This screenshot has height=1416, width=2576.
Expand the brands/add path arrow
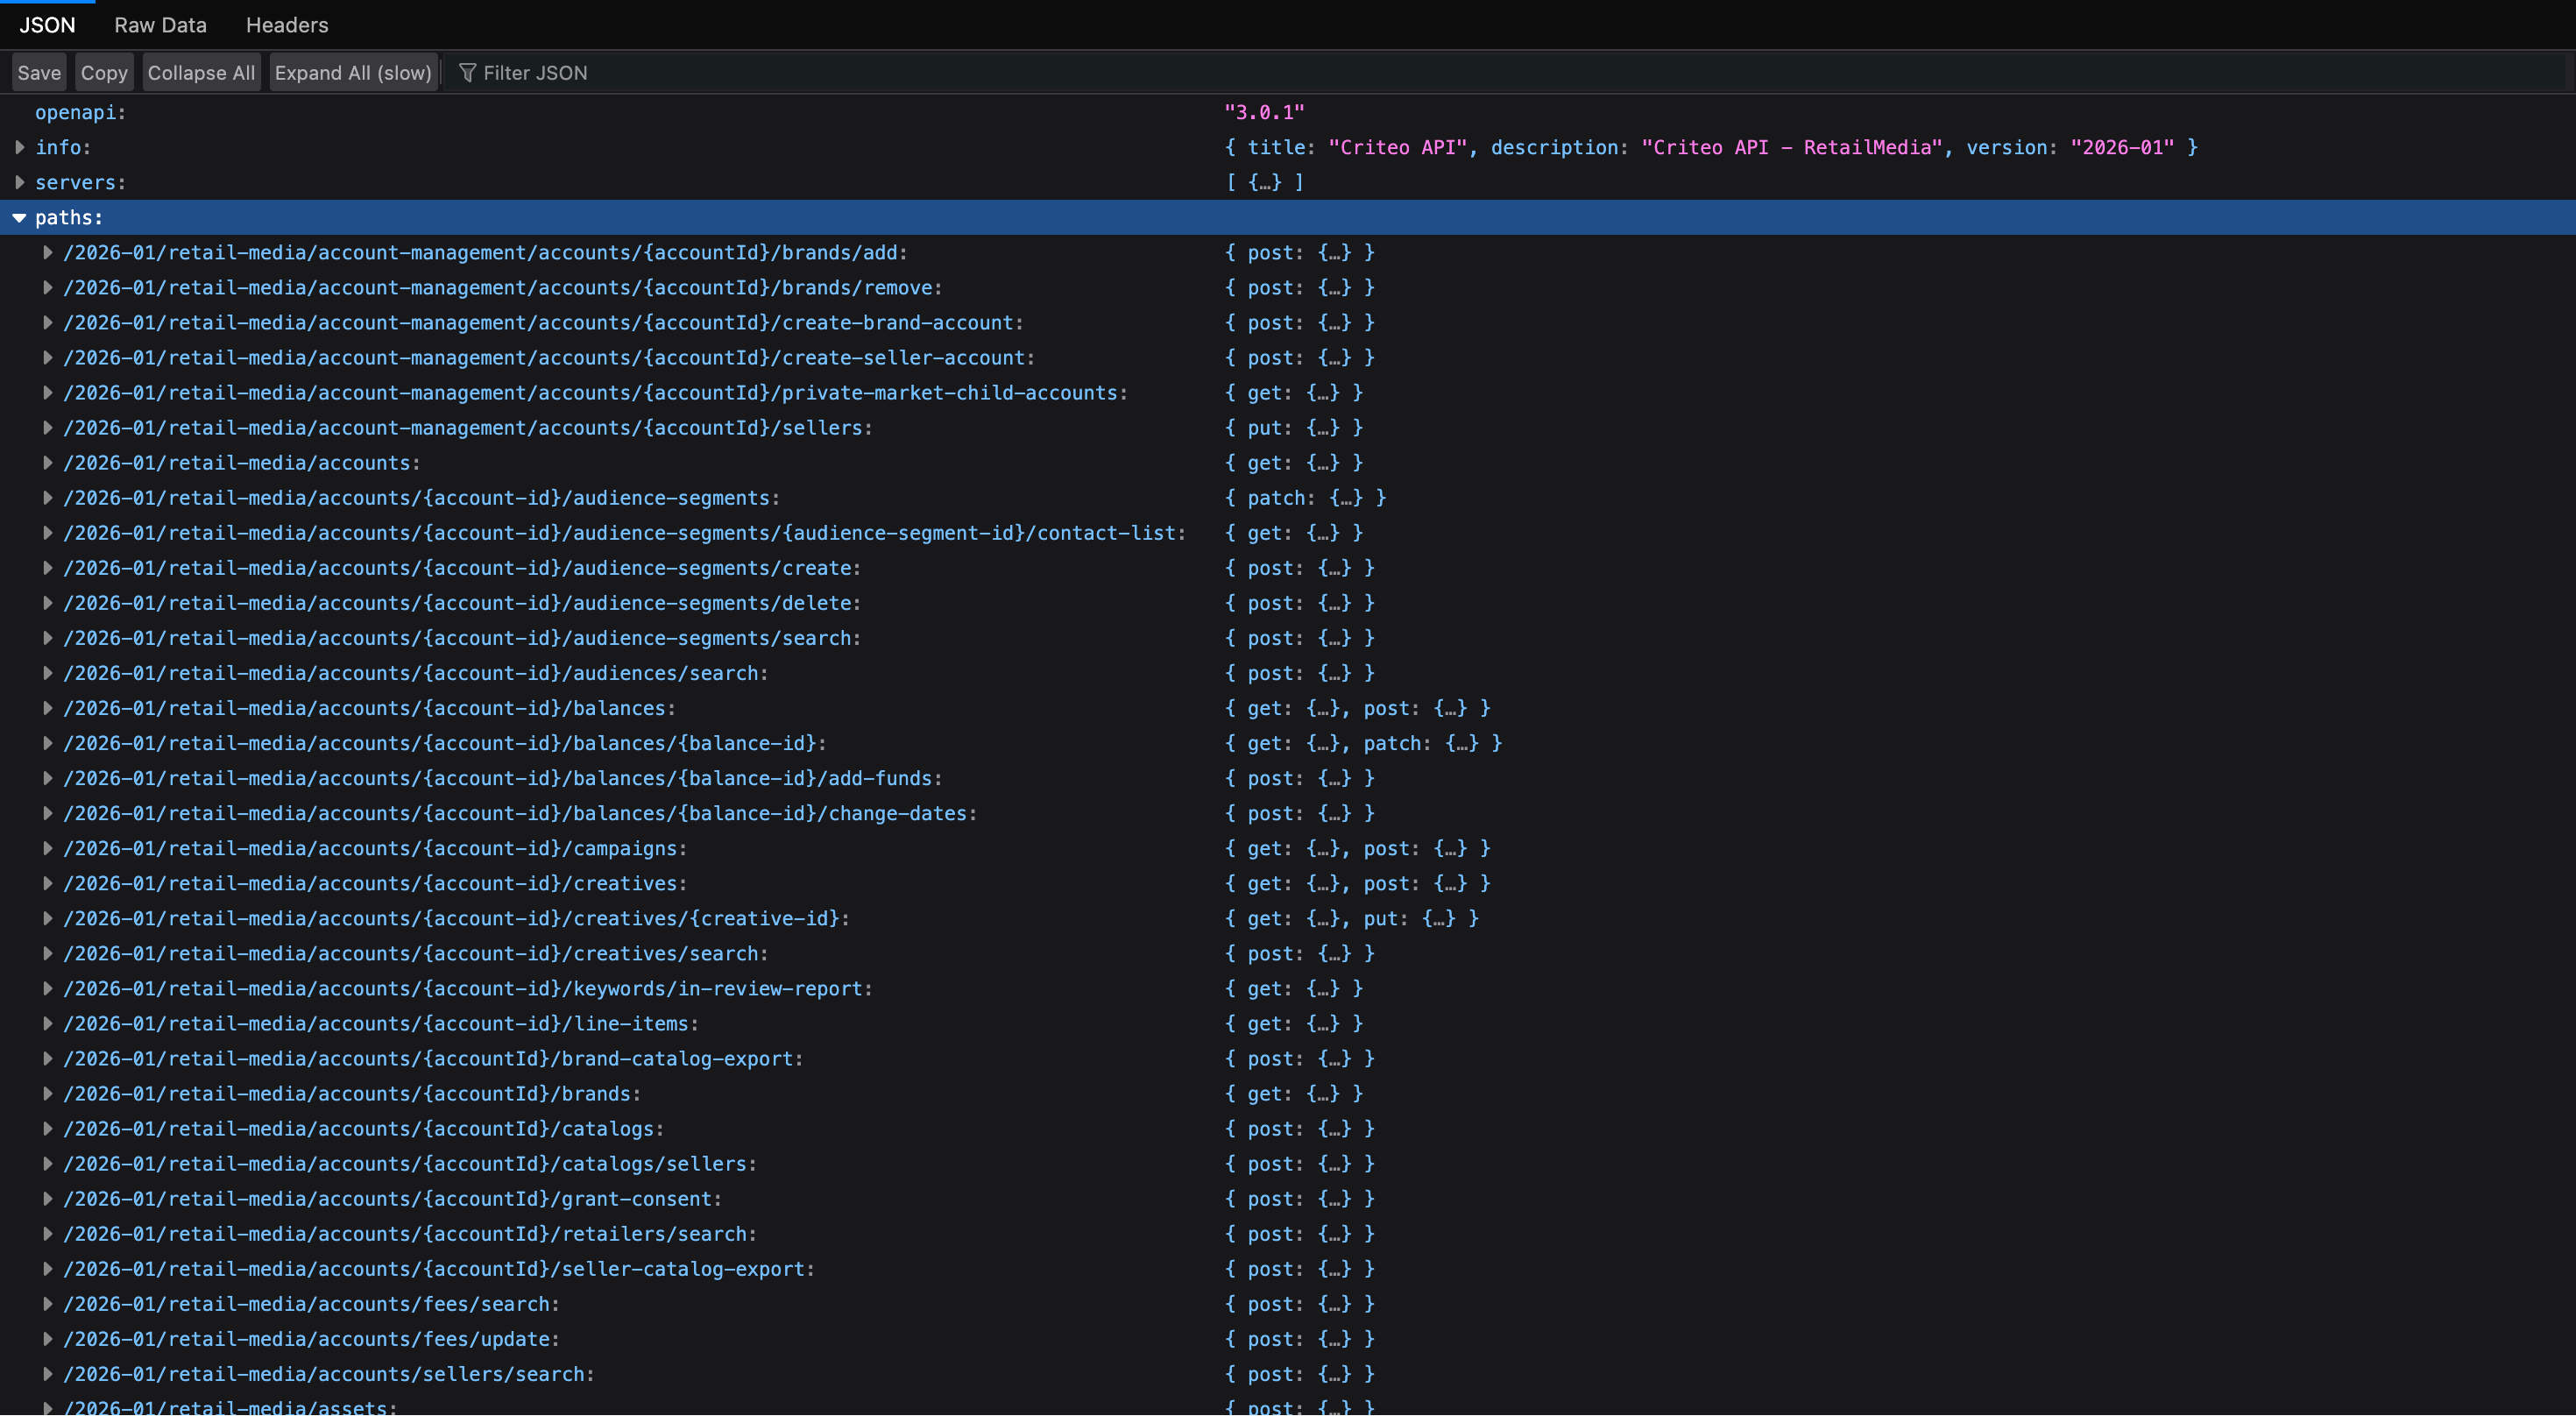click(x=48, y=253)
